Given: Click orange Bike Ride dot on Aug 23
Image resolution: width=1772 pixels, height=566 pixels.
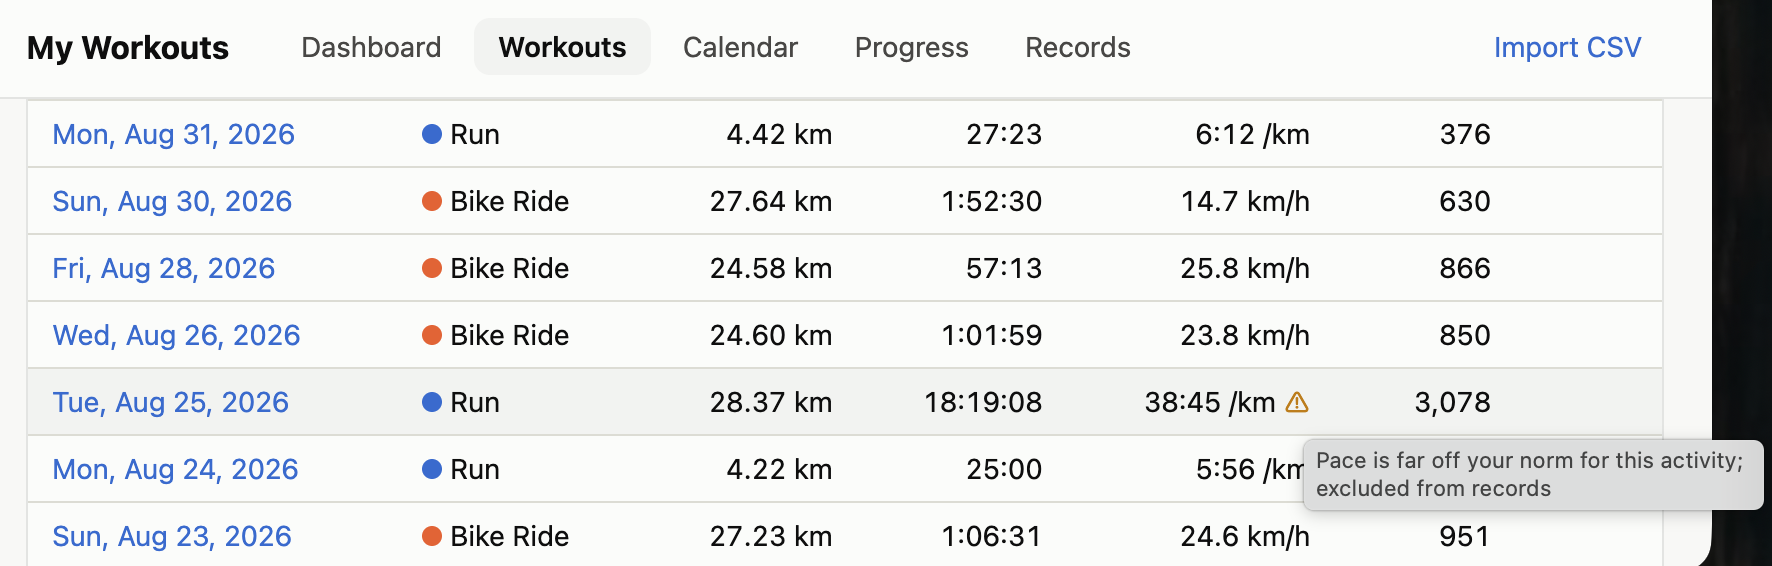Looking at the screenshot, I should coord(432,536).
